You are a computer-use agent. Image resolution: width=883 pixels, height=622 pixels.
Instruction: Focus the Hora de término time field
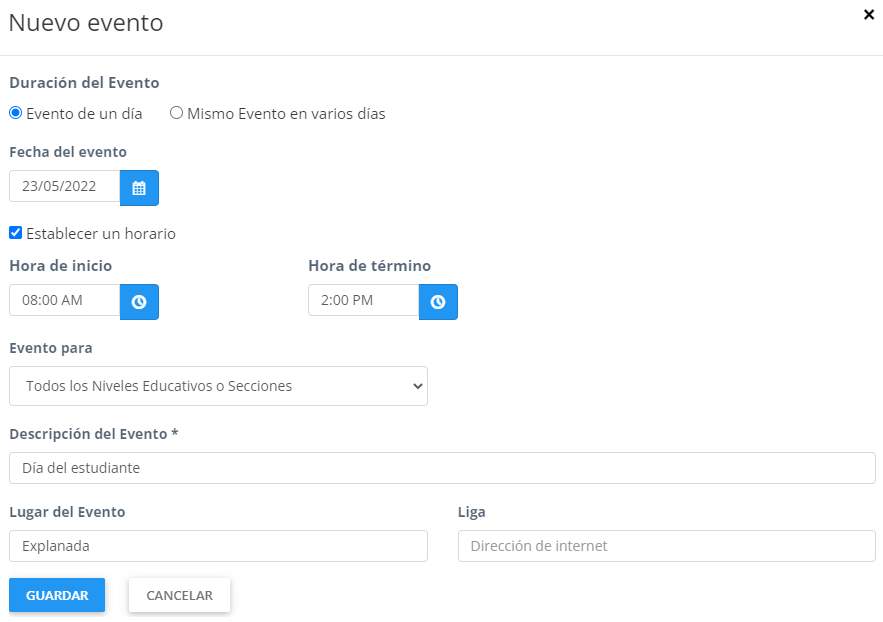click(x=363, y=300)
